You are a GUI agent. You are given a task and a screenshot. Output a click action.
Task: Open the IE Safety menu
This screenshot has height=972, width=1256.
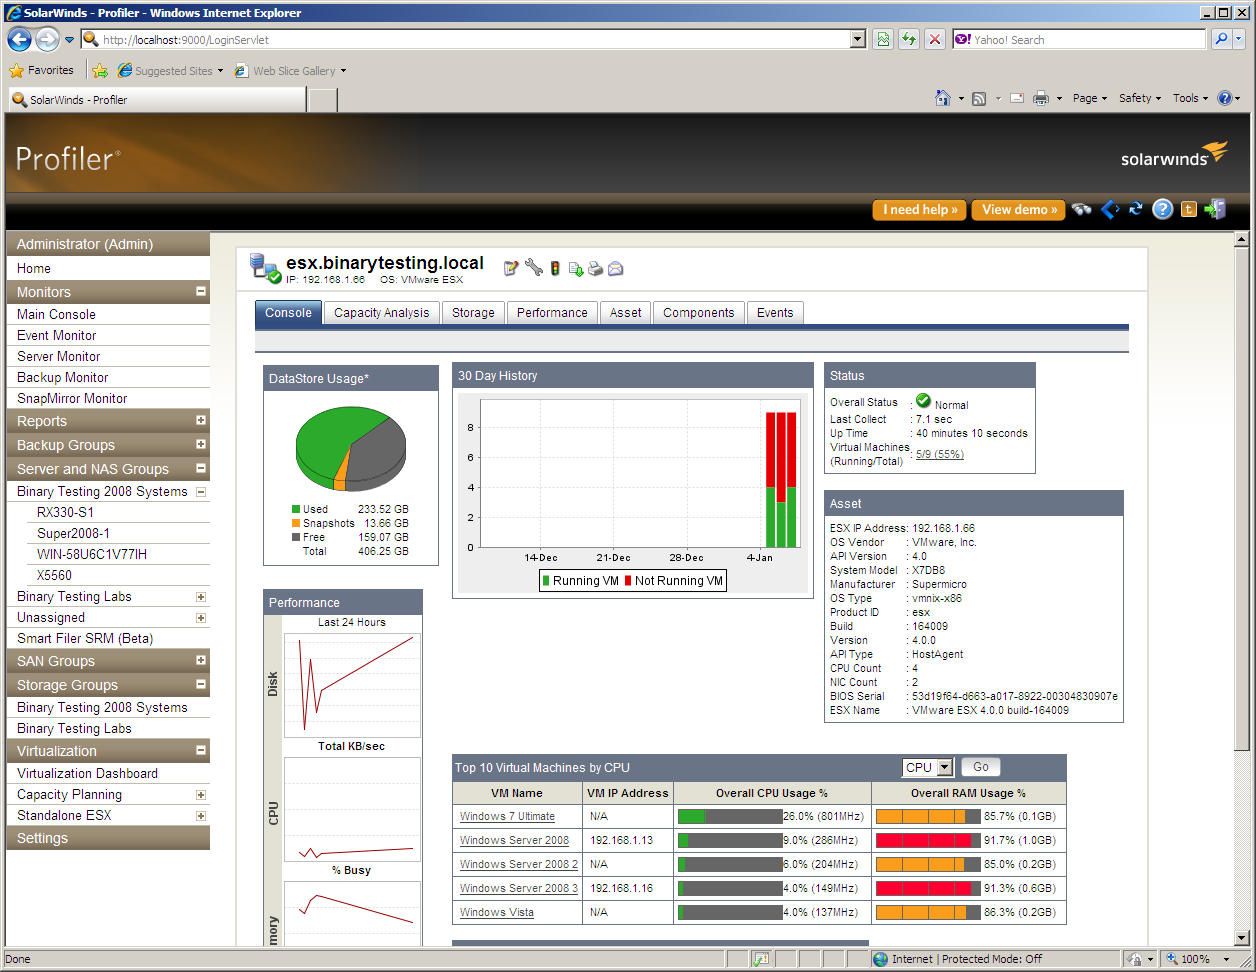pyautogui.click(x=1140, y=98)
